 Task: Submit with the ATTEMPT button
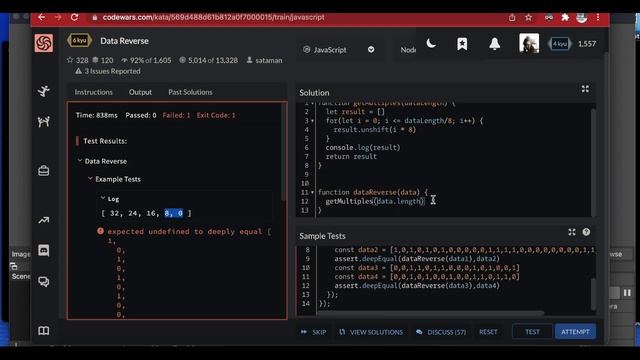click(x=575, y=332)
